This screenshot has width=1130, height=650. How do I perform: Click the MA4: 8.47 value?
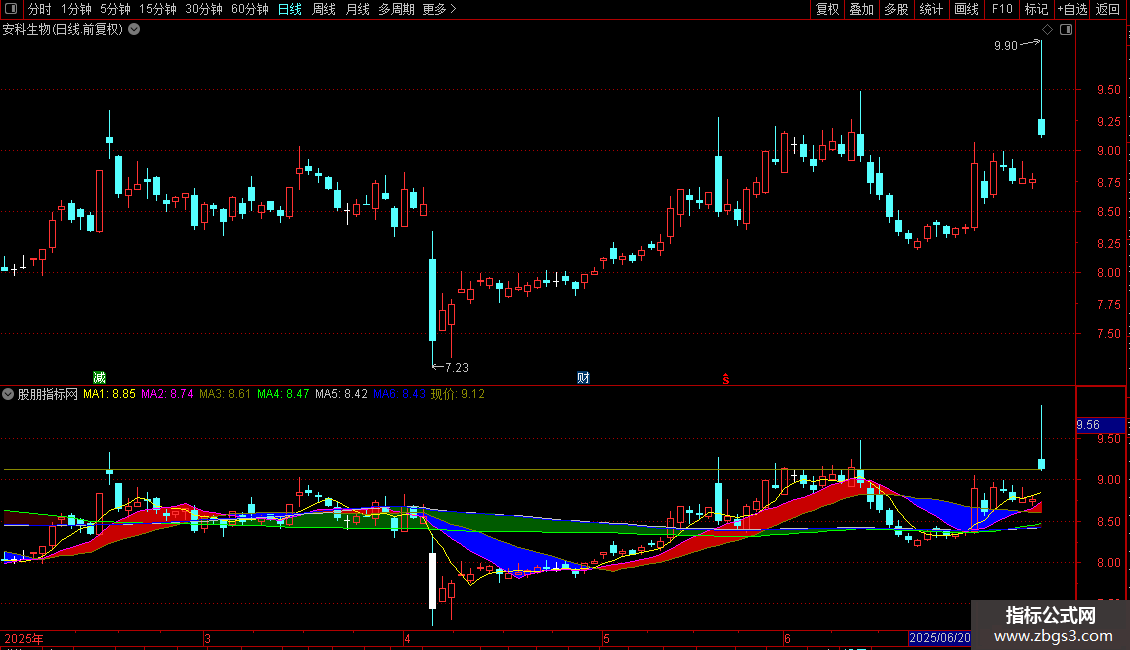283,394
